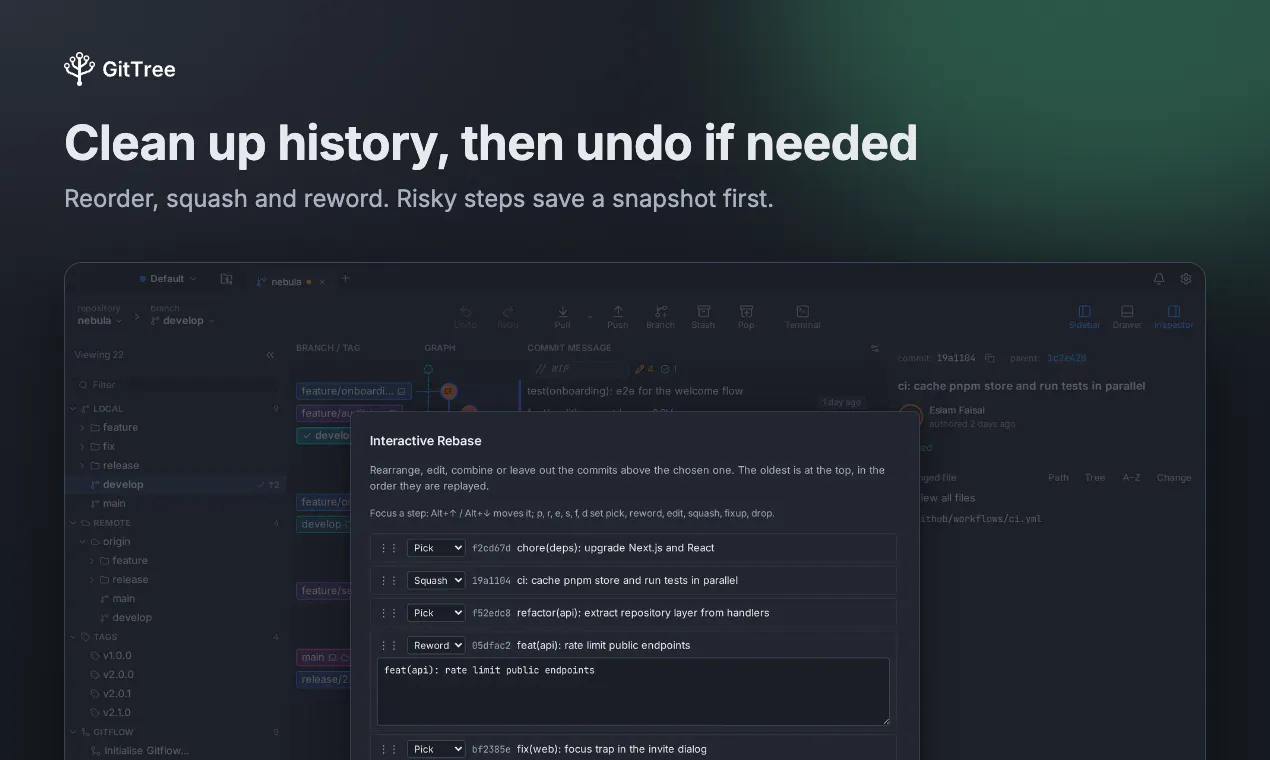Switch changed files to Tree view
Image resolution: width=1270 pixels, height=760 pixels.
[1095, 478]
